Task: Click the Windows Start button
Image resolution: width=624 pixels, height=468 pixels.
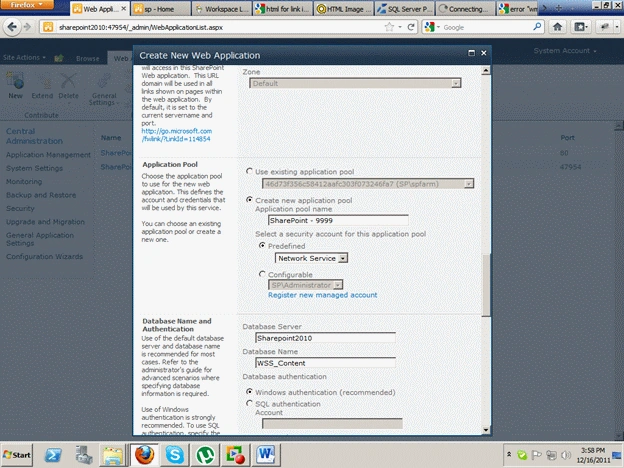Action: click(17, 455)
